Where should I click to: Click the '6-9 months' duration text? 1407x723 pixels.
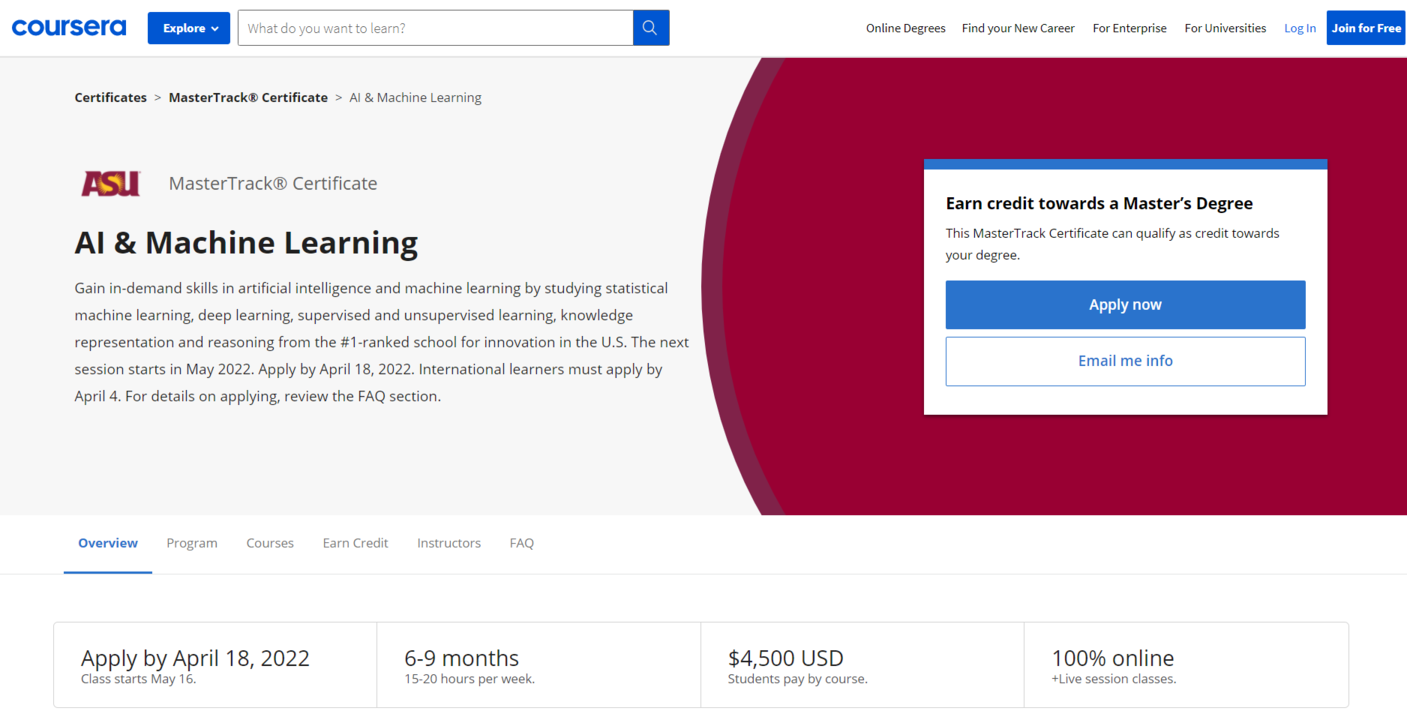coord(461,658)
